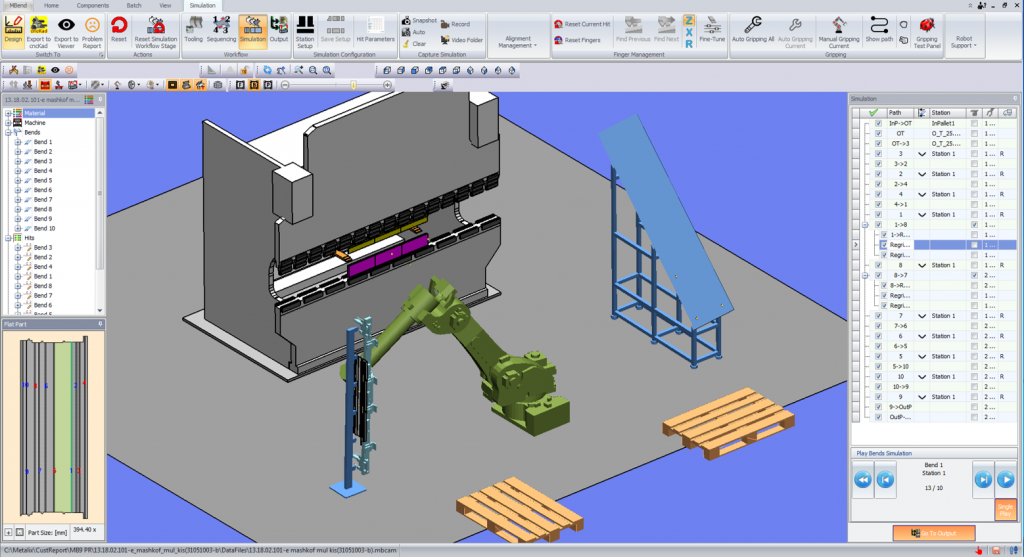This screenshot has width=1024, height=557.
Task: Rewind the bends simulation to start
Action: [863, 480]
